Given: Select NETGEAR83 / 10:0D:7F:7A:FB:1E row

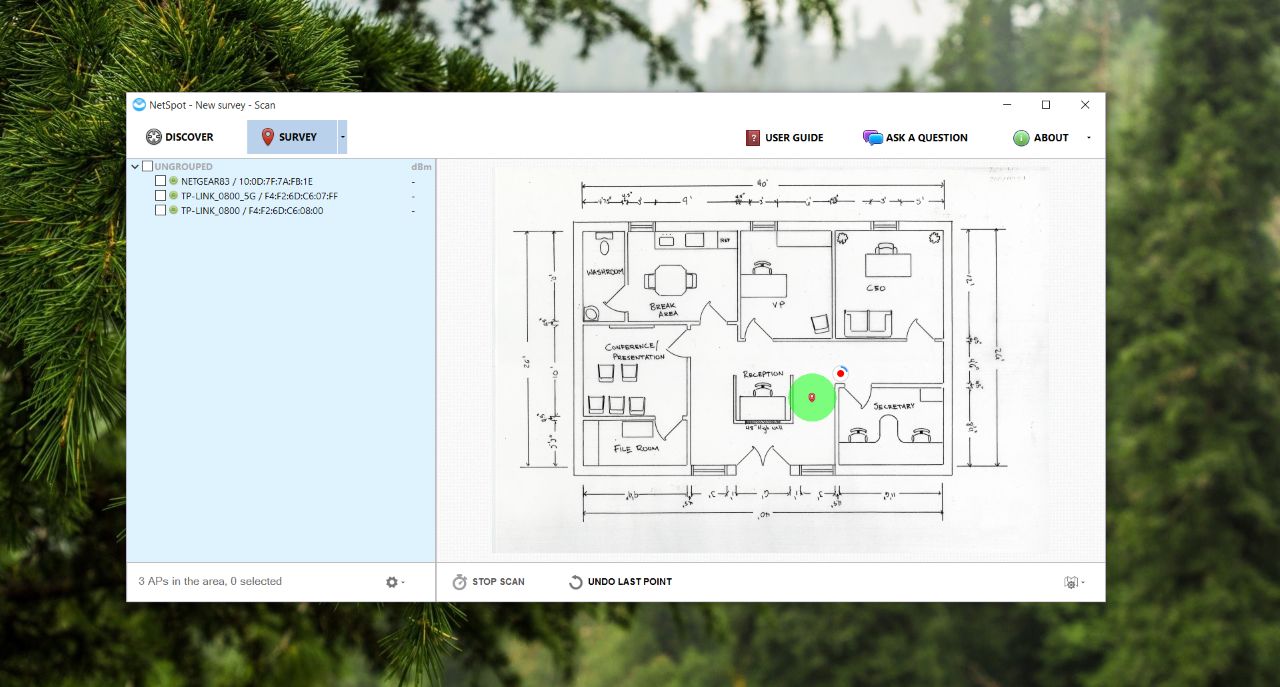Looking at the screenshot, I should pos(281,181).
